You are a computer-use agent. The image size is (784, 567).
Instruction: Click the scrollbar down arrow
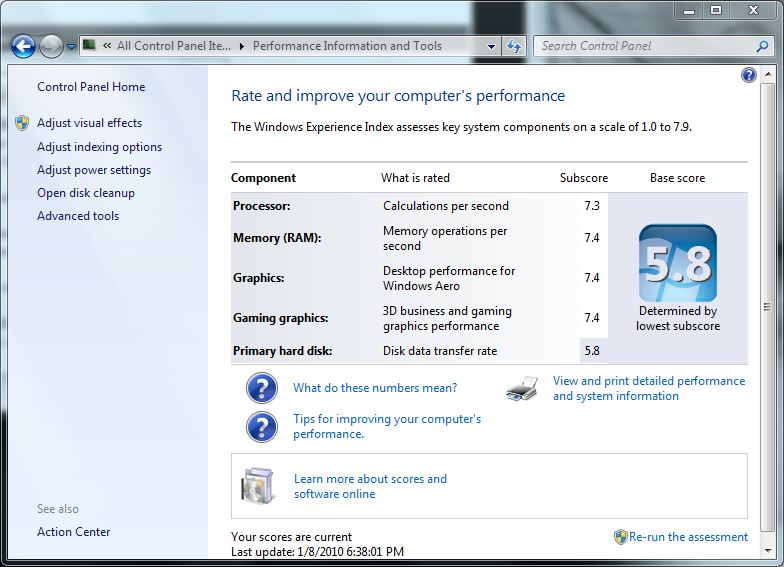click(x=768, y=551)
